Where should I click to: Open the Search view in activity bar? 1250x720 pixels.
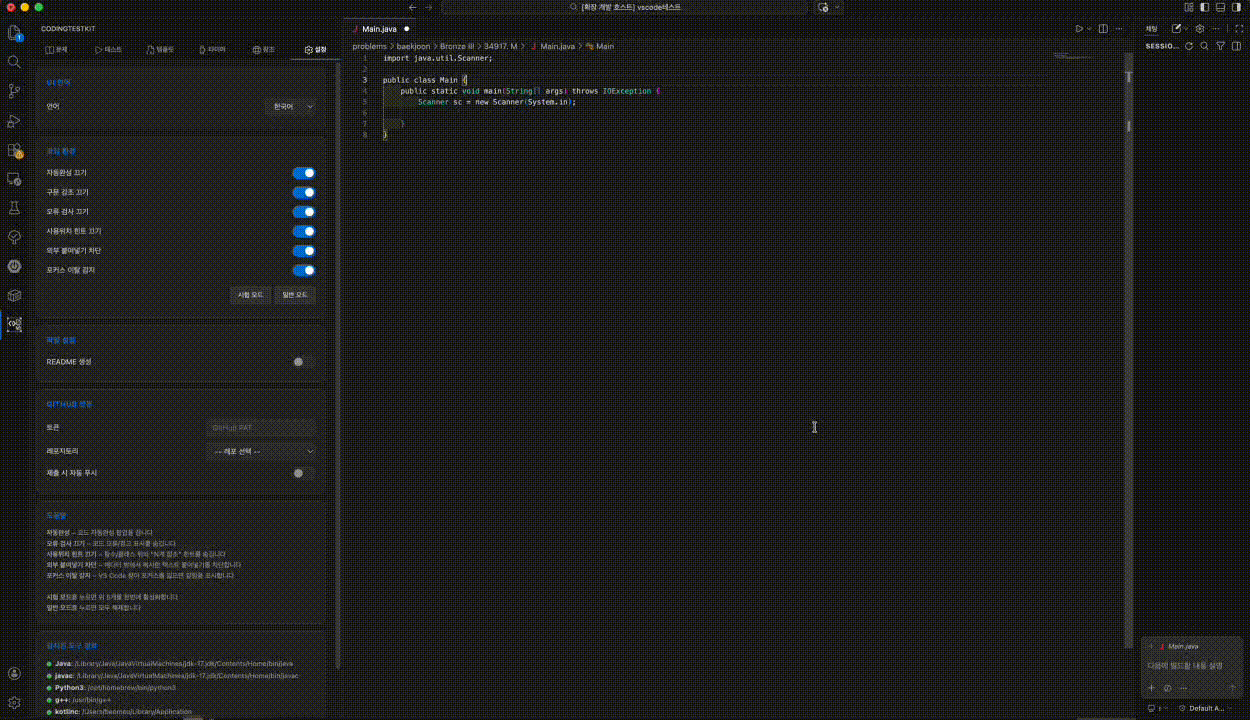click(14, 61)
